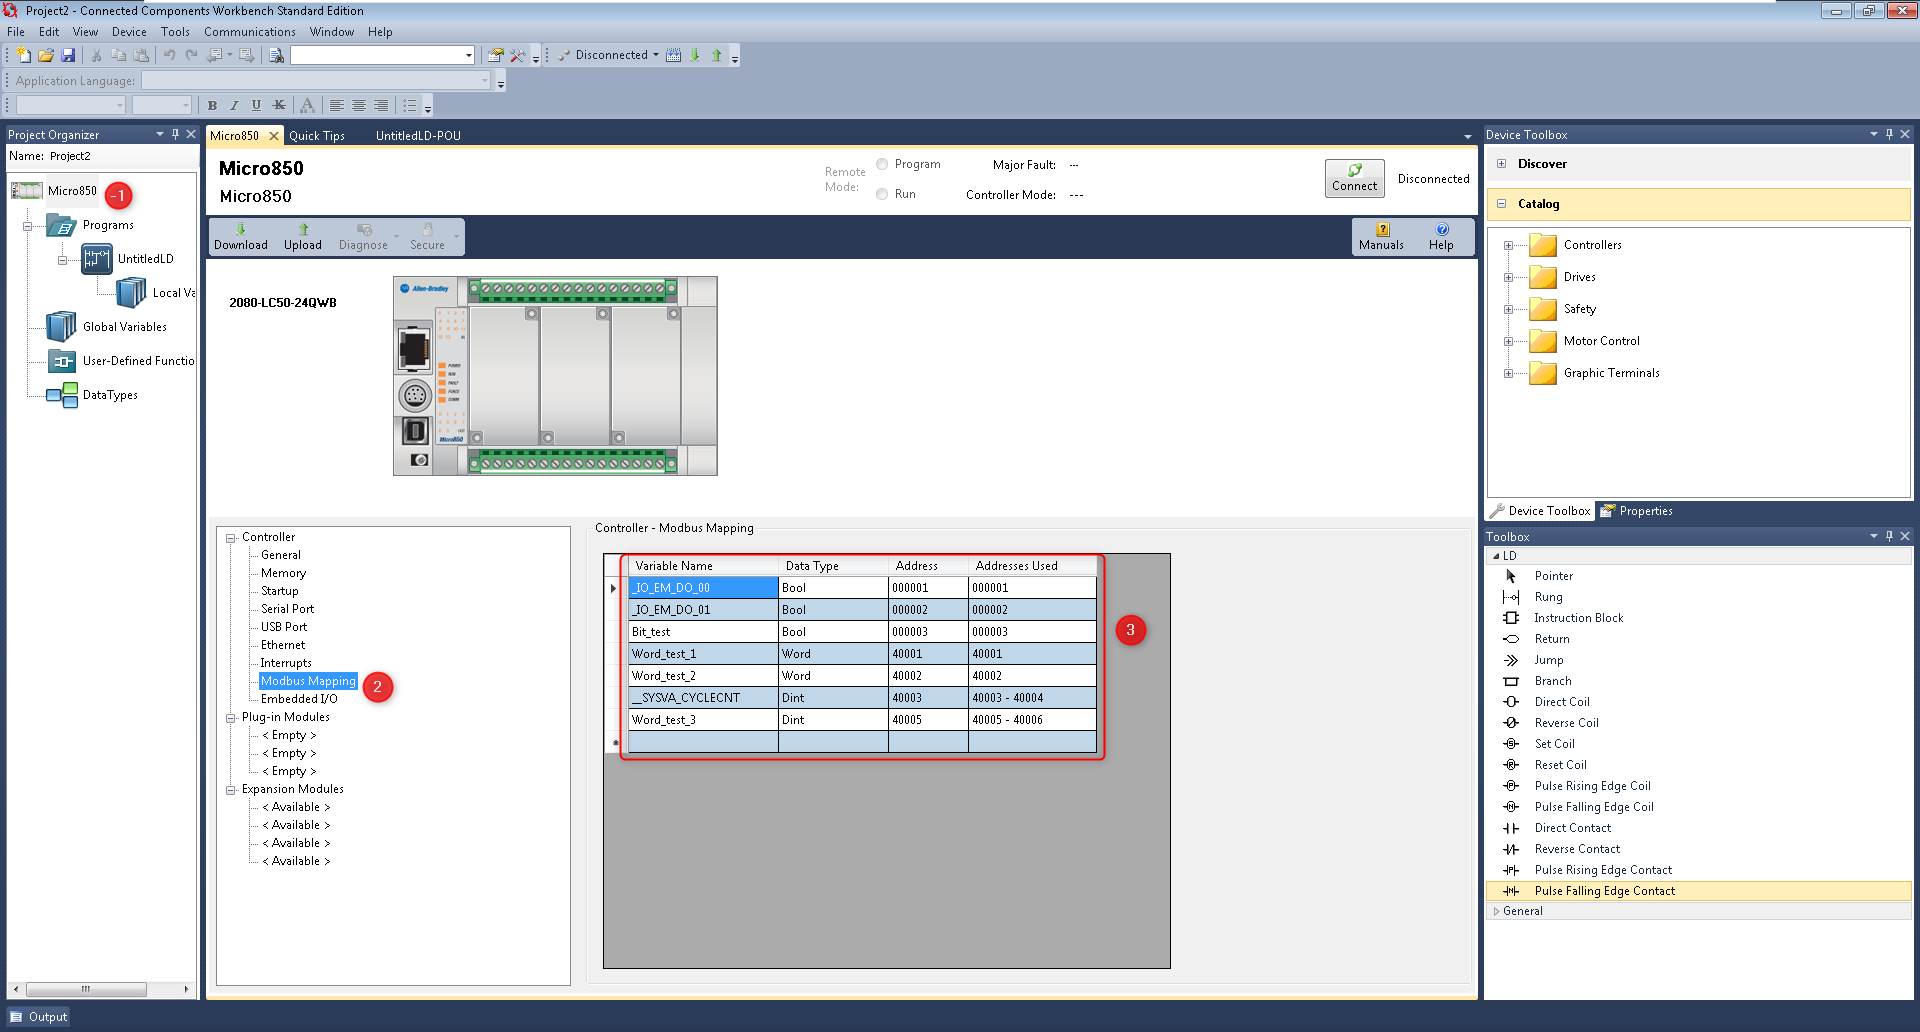Image resolution: width=1920 pixels, height=1032 pixels.
Task: Click the Undo arrow icon
Action: (169, 55)
